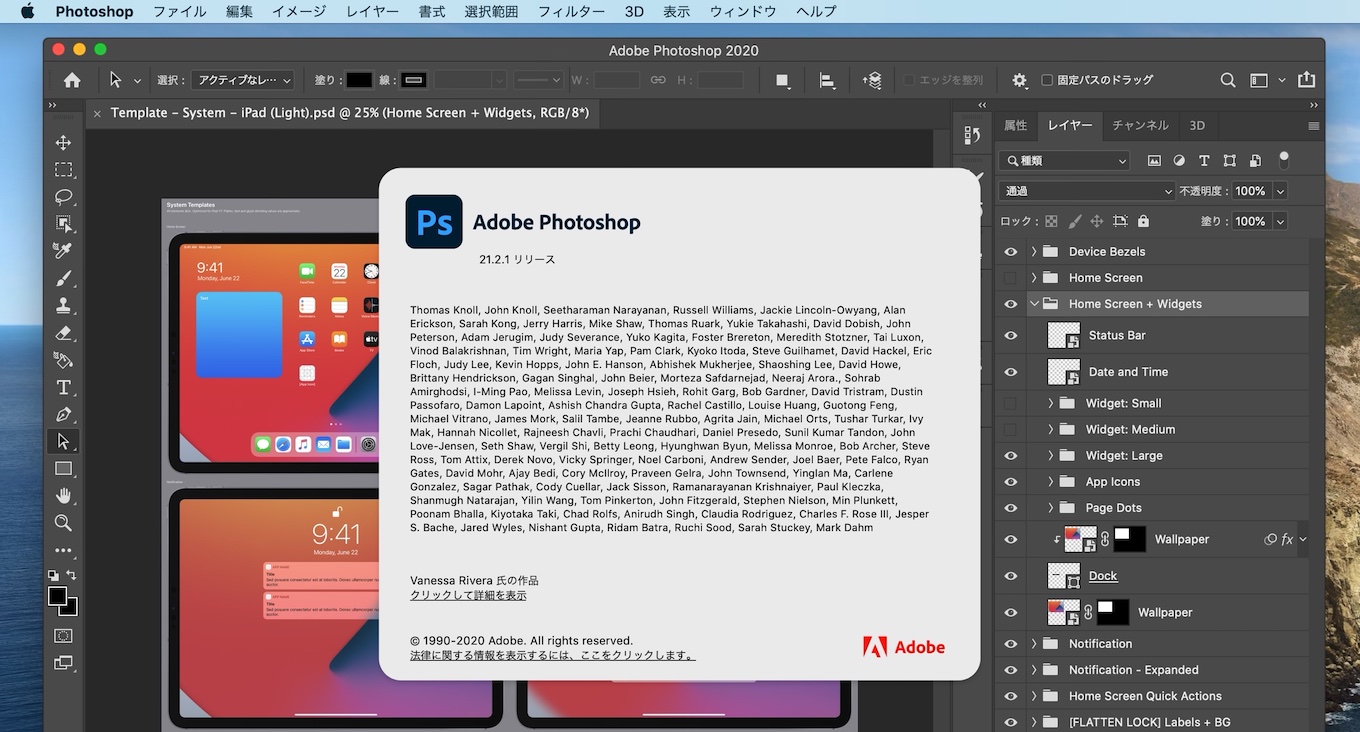Hide the Date and Time layer
This screenshot has height=732, width=1360.
pyautogui.click(x=1010, y=372)
